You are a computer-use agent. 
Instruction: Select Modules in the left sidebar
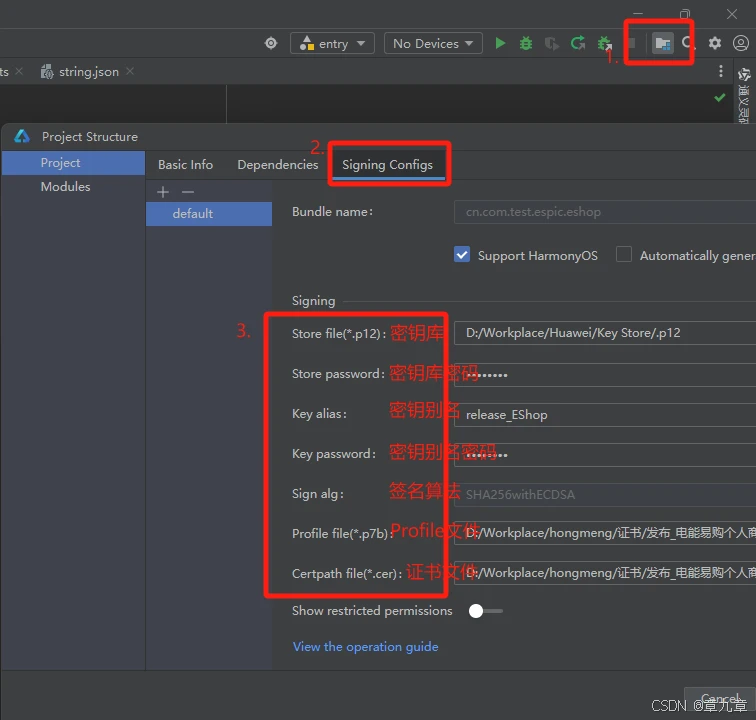[x=65, y=187]
